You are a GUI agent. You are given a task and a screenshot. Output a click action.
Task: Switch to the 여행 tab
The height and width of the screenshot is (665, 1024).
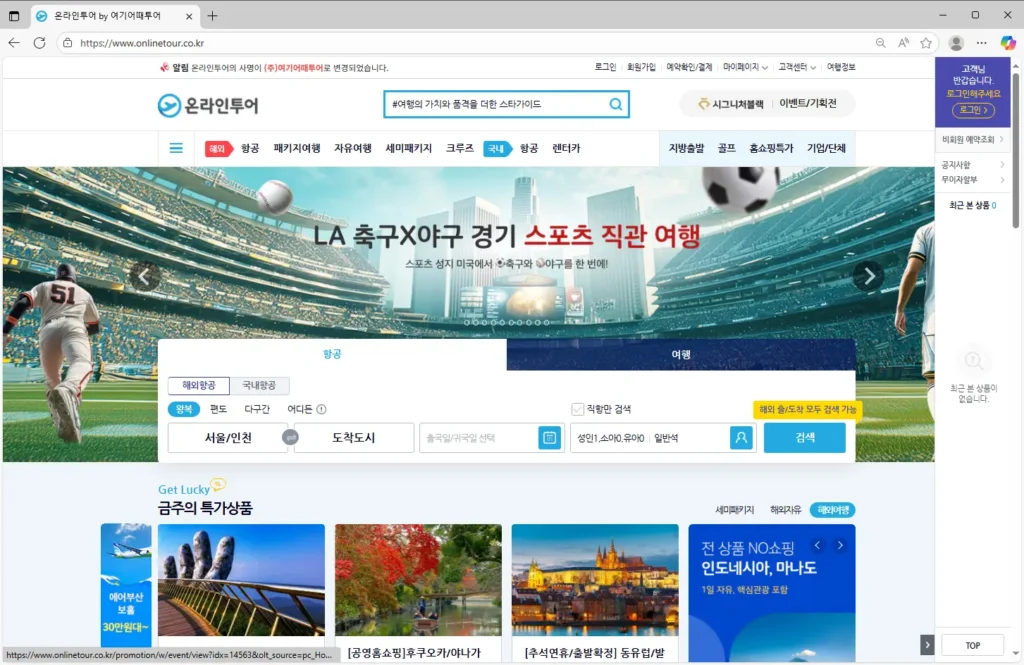point(680,356)
